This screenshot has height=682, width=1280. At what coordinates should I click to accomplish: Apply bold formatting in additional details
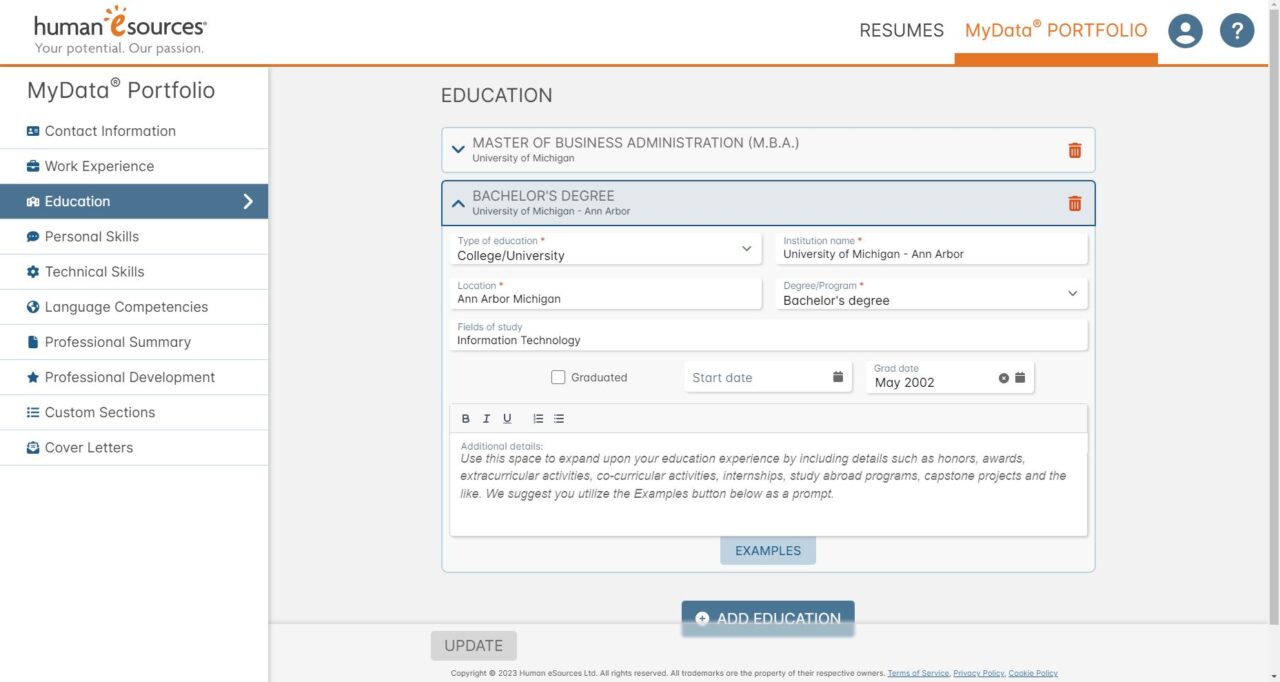point(465,418)
